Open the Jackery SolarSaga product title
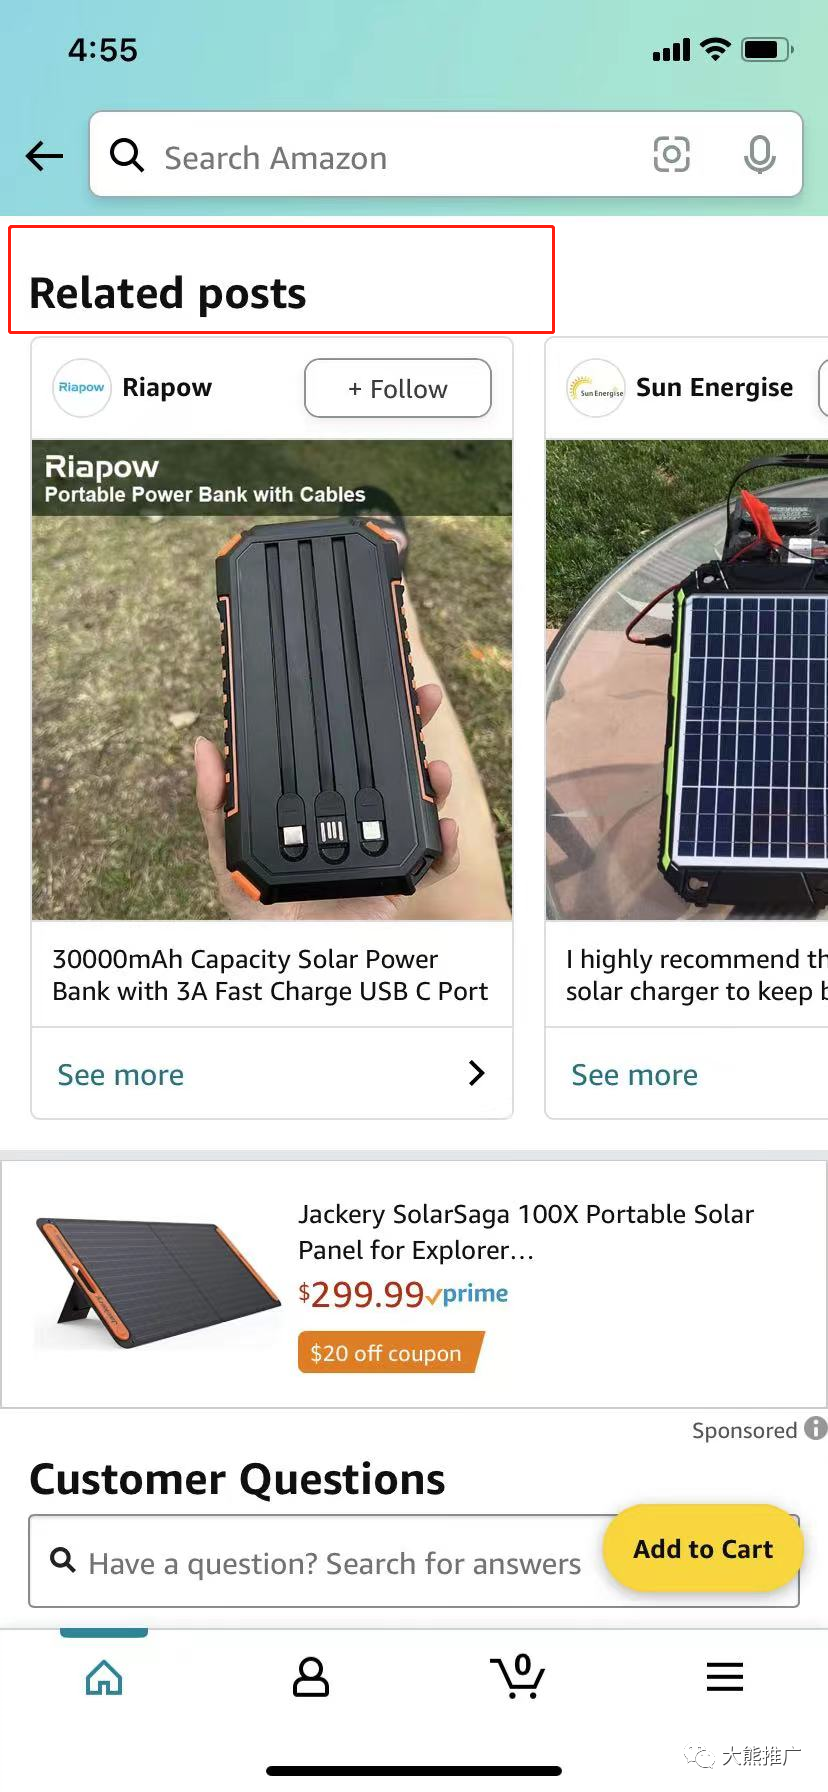 [x=526, y=1231]
